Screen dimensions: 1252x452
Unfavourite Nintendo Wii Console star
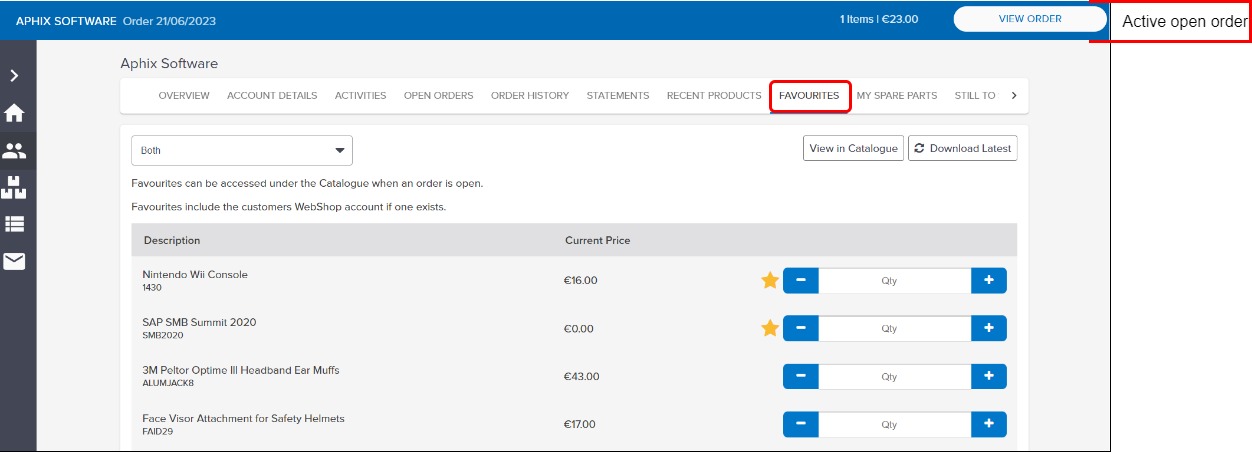click(770, 281)
